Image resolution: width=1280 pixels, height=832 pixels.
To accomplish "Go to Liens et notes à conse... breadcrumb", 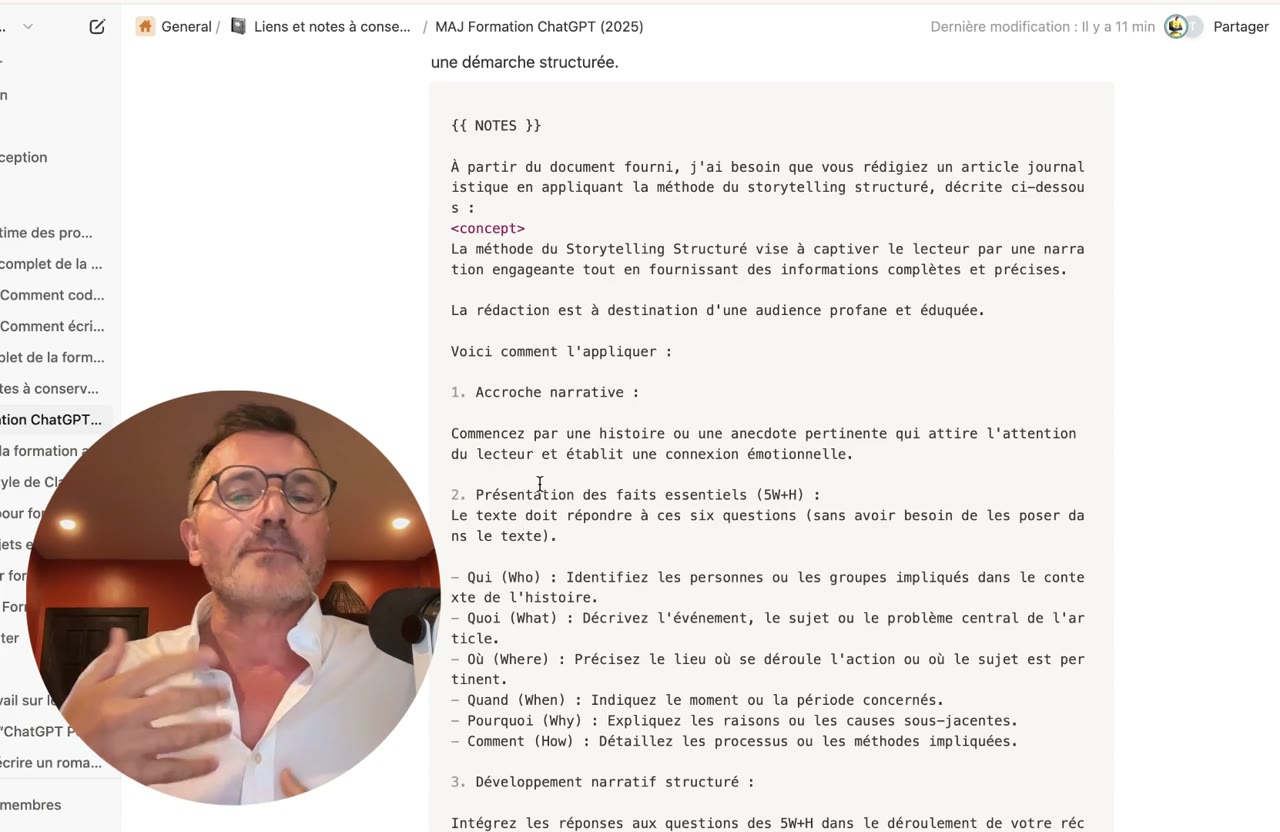I will pyautogui.click(x=332, y=27).
